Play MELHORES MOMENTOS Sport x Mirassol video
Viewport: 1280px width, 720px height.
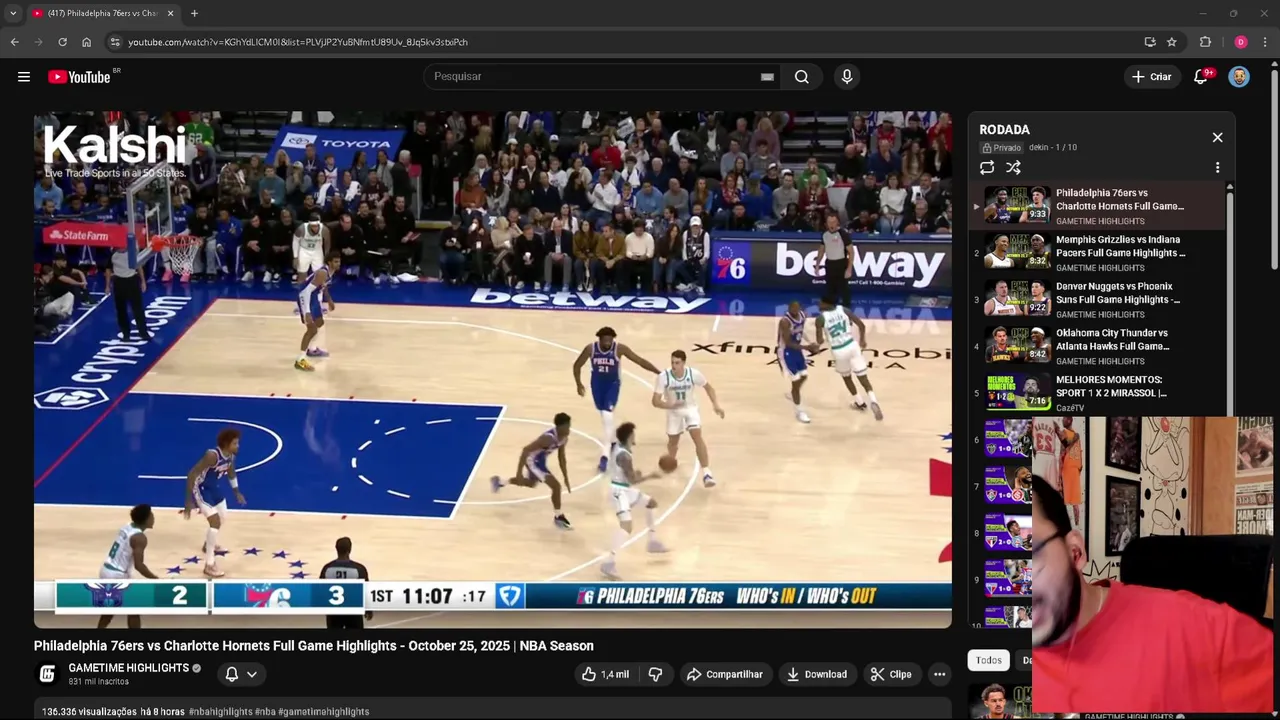pos(1097,393)
